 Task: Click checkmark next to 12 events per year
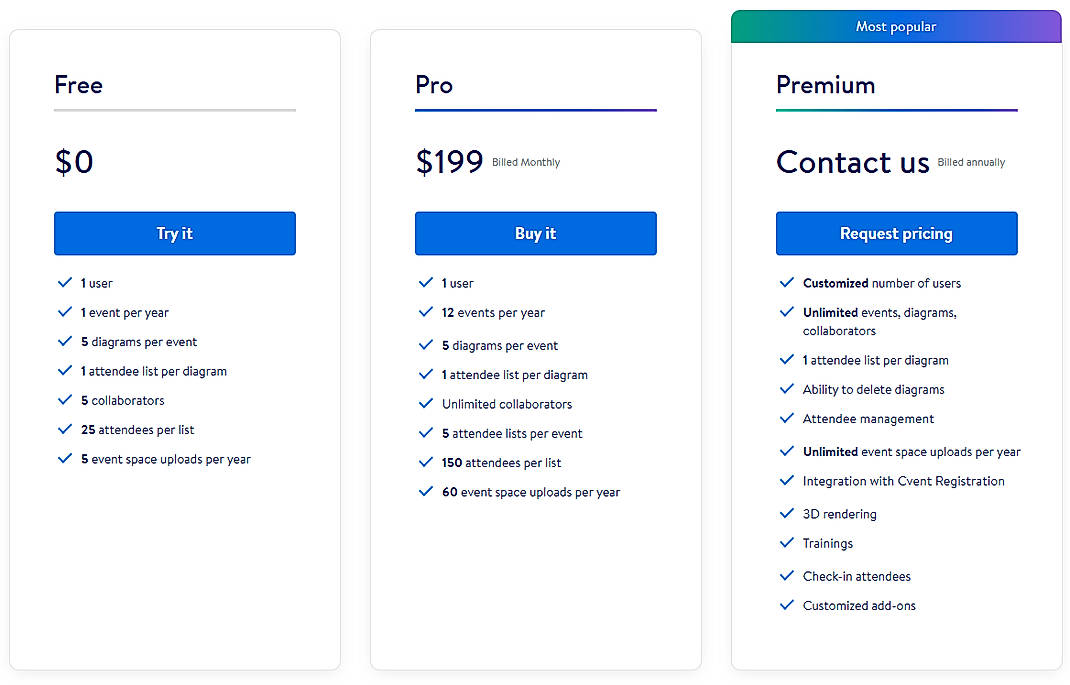pyautogui.click(x=425, y=312)
